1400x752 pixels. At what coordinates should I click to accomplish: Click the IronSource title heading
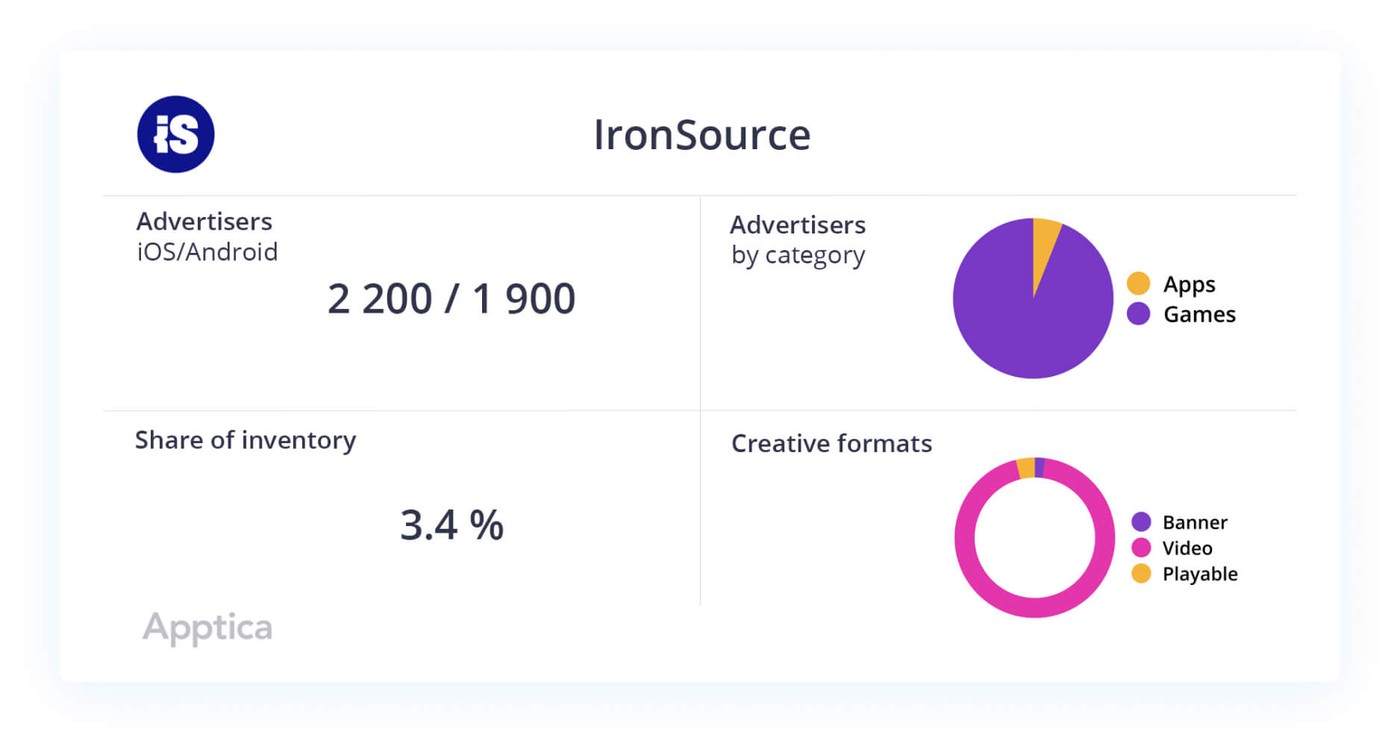click(x=701, y=135)
